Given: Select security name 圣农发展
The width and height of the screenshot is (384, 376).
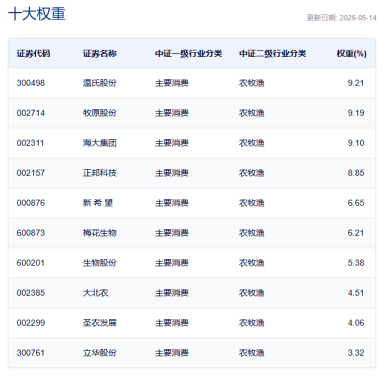Looking at the screenshot, I should (x=100, y=323).
